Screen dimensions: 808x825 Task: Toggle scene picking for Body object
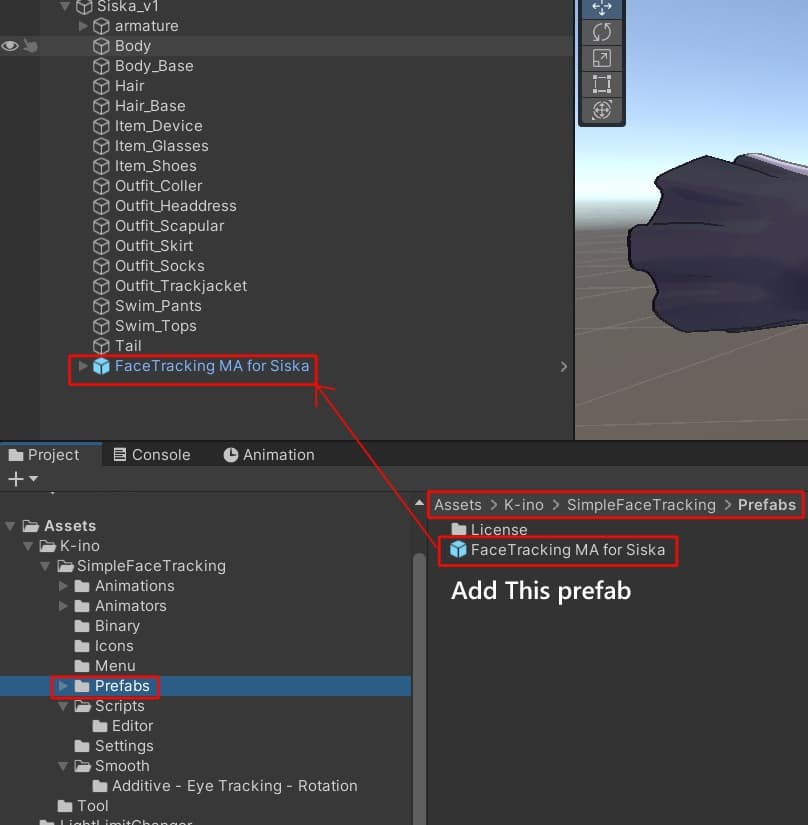tap(30, 46)
